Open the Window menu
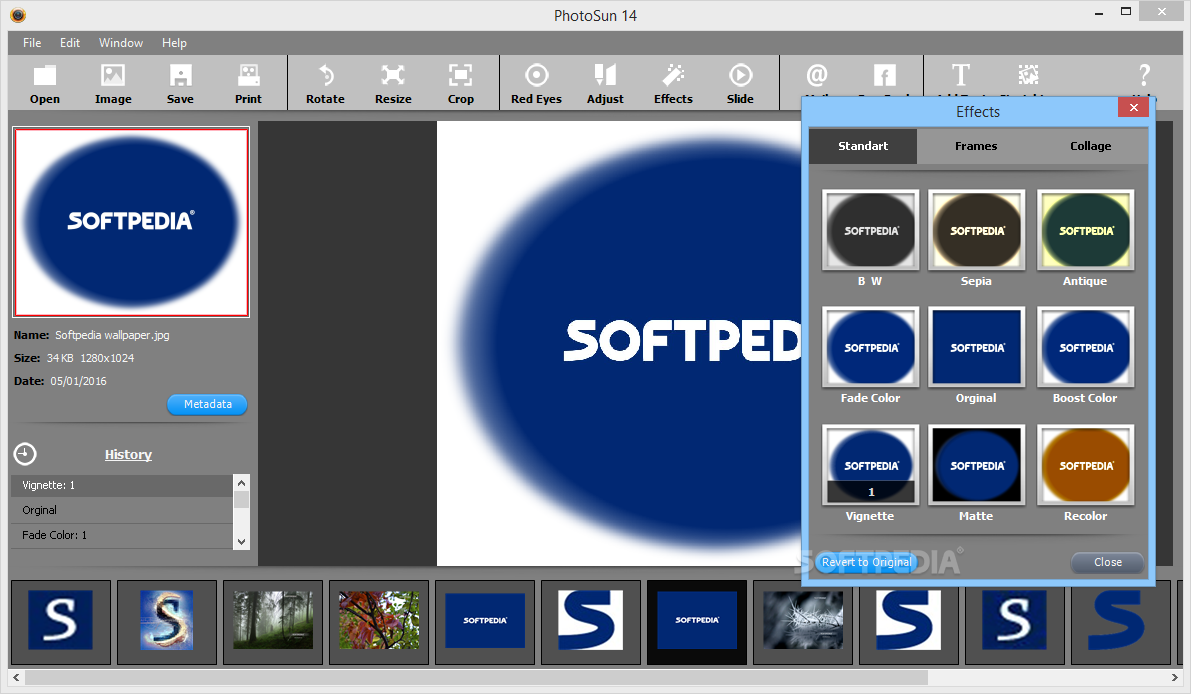The image size is (1191, 694). coord(121,43)
